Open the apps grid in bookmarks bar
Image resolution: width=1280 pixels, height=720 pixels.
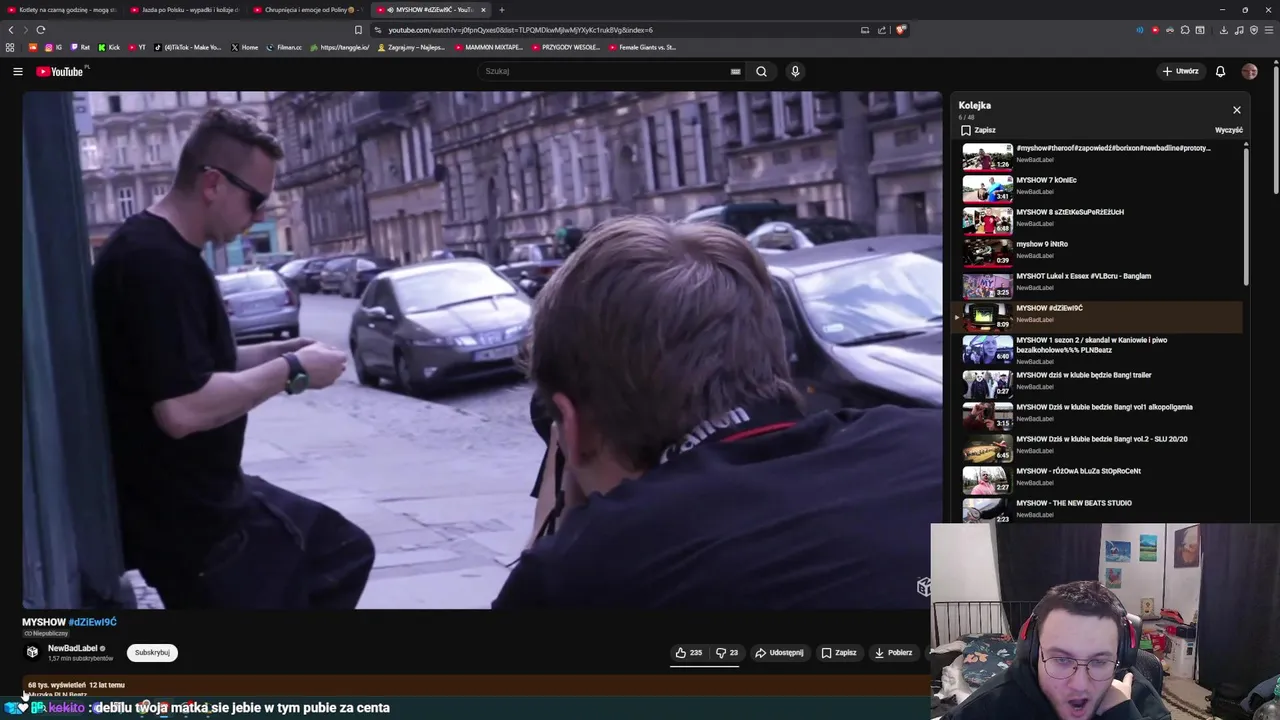10,47
